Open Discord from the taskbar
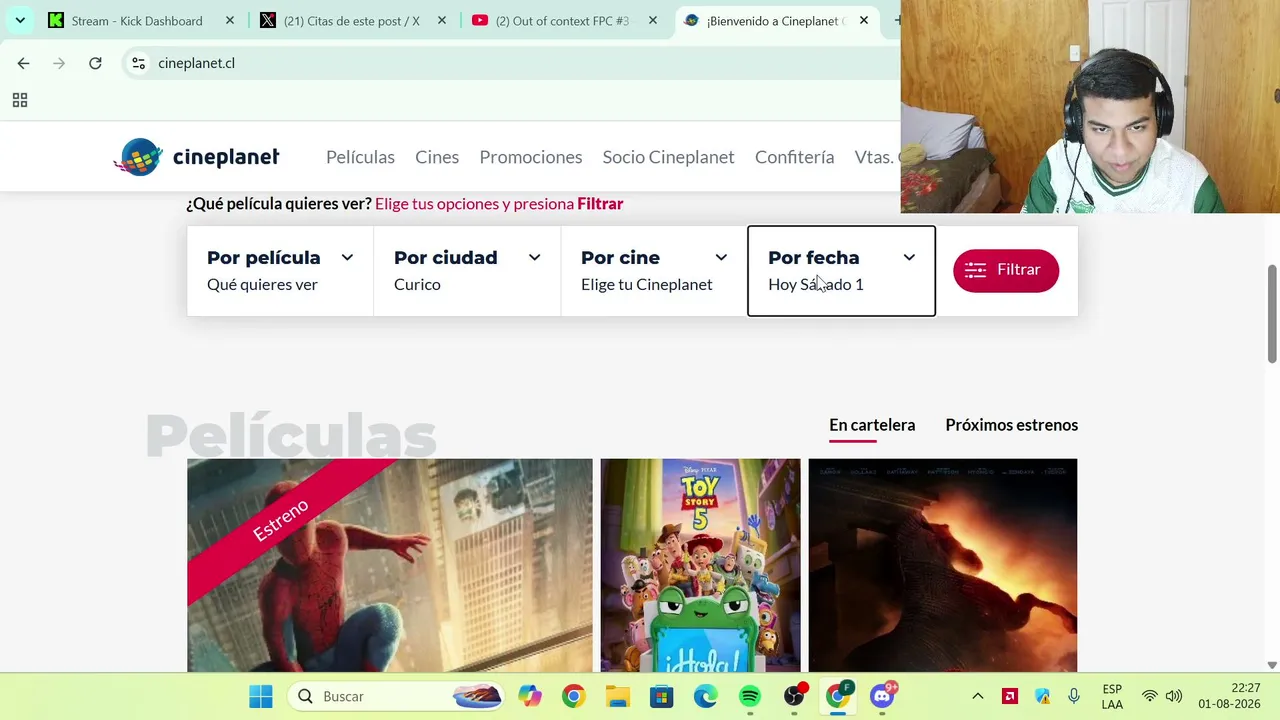This screenshot has width=1280, height=720. [x=882, y=696]
